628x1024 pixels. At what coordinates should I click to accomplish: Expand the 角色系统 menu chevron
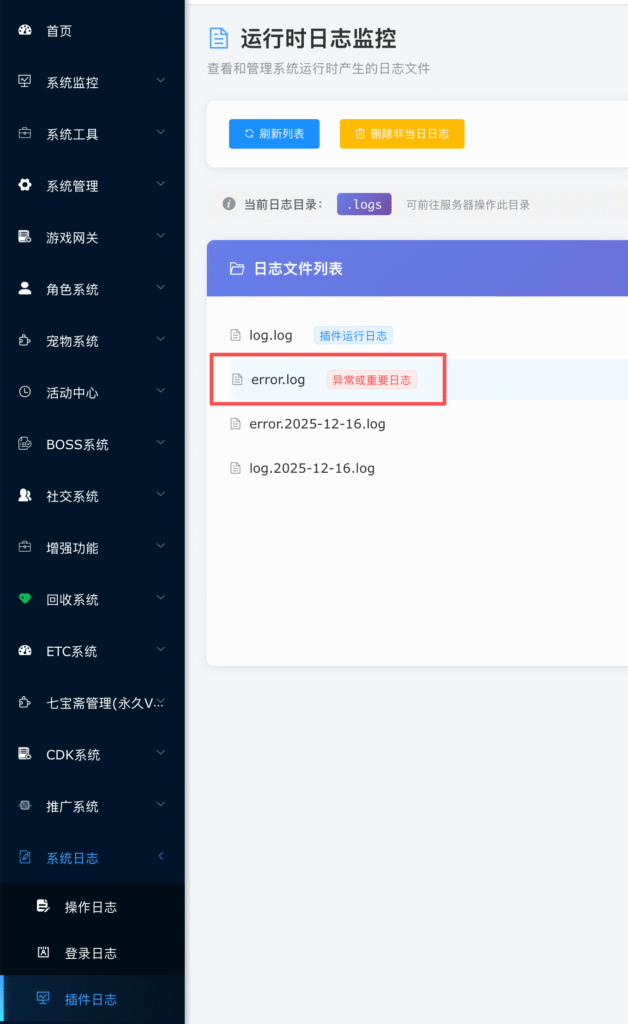coord(161,287)
